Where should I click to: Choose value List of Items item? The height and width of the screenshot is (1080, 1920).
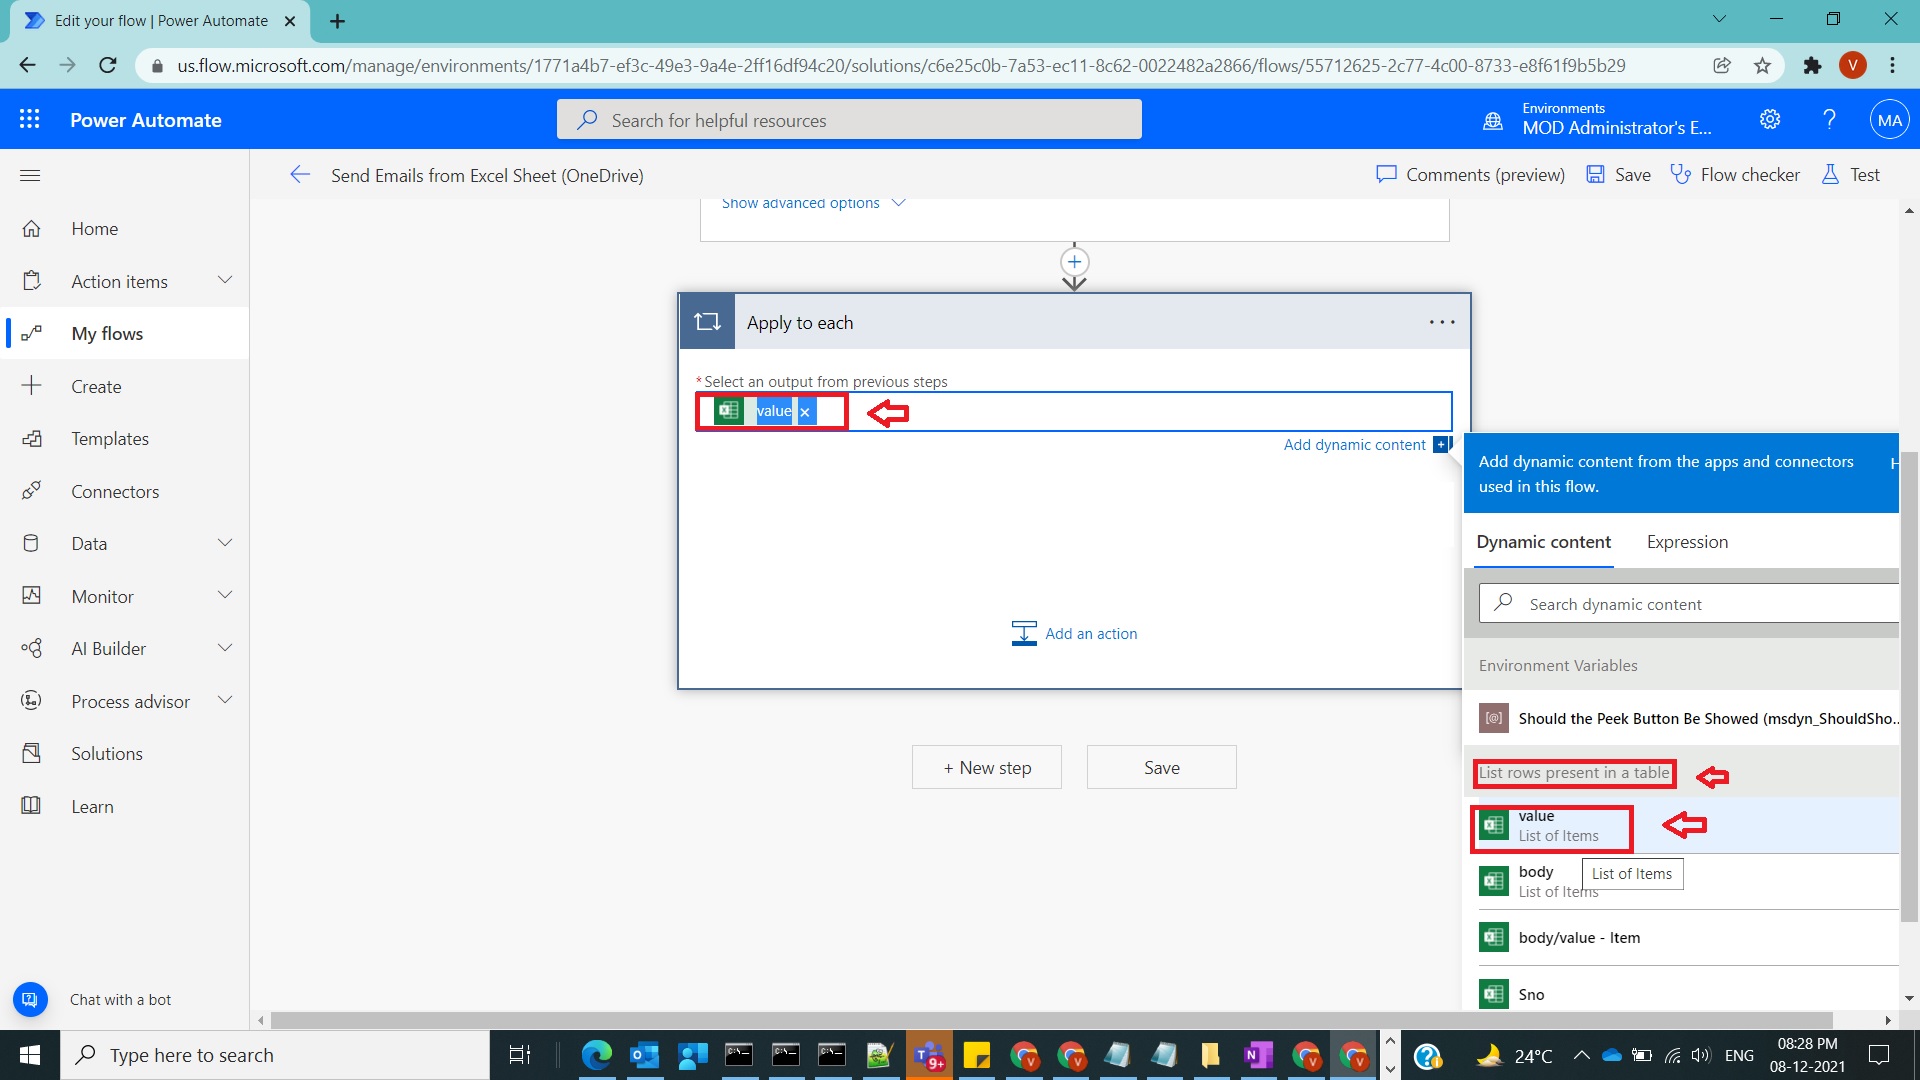[1551, 826]
